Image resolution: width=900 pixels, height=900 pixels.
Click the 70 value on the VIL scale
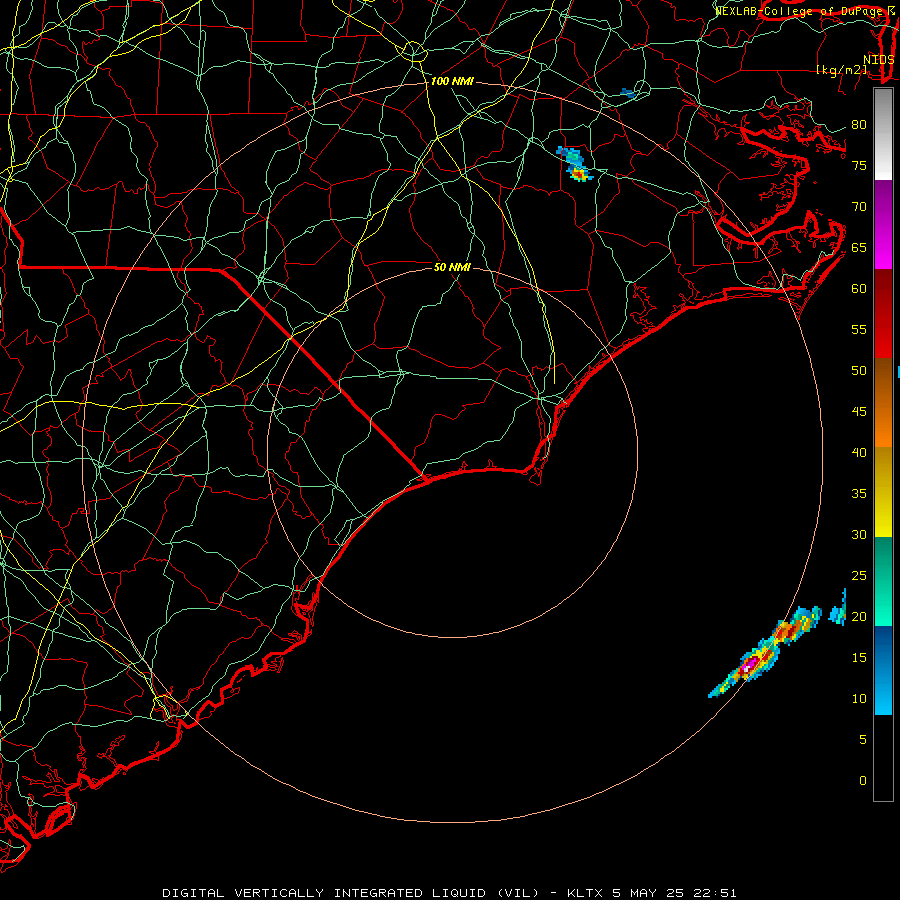tap(859, 207)
